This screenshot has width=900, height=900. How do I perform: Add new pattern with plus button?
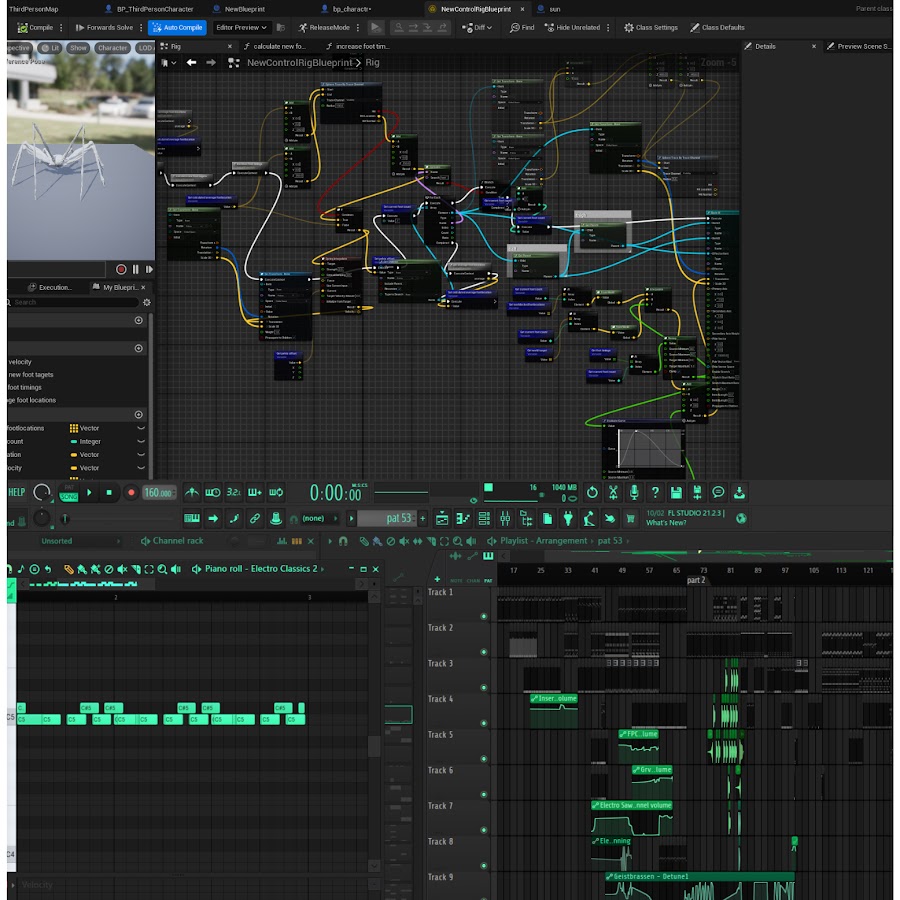pos(423,518)
